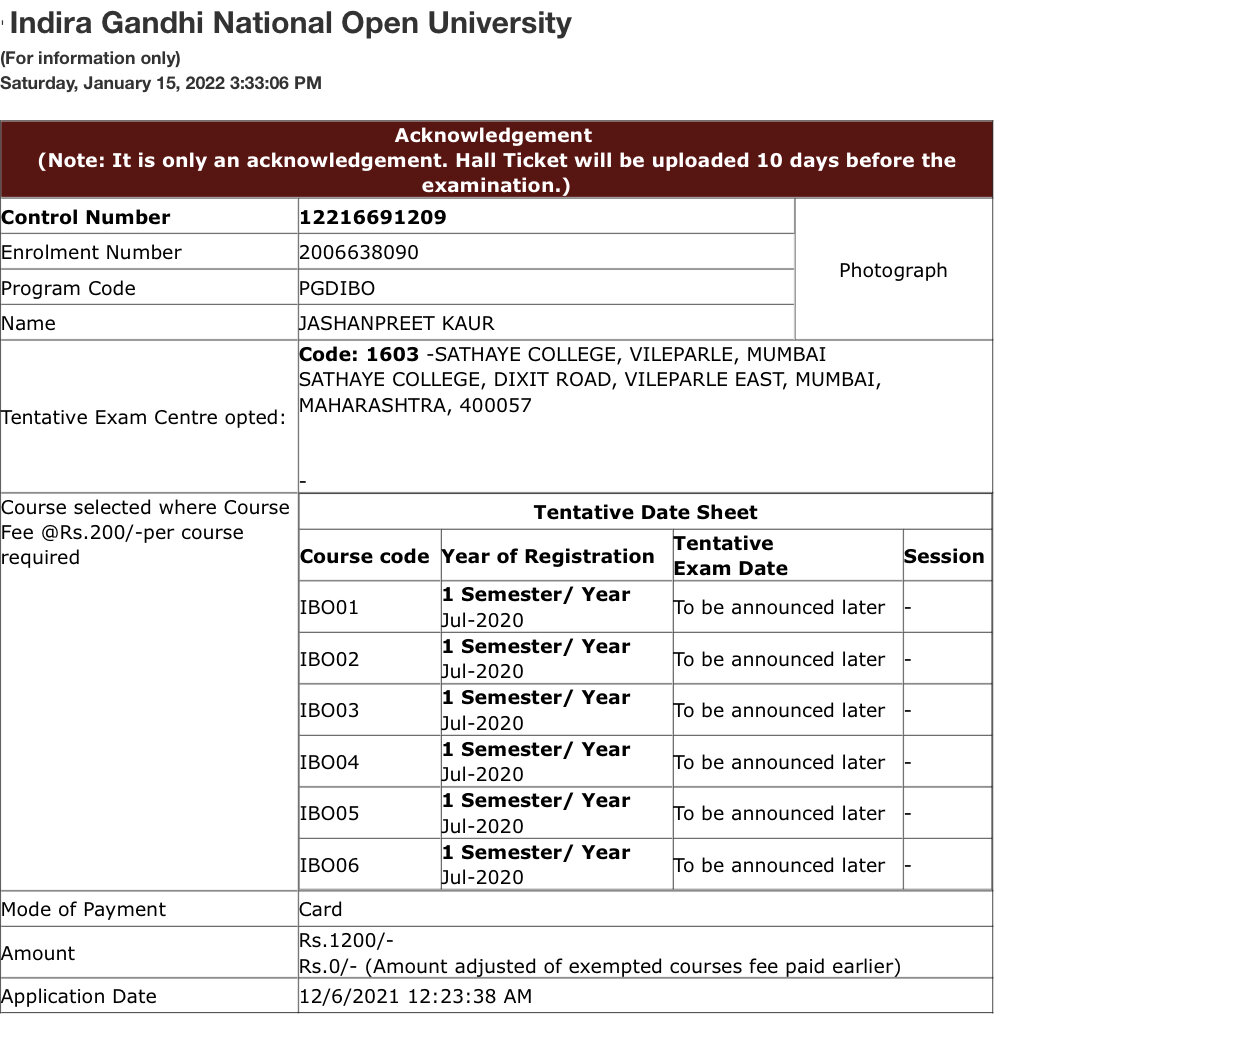Image resolution: width=1235 pixels, height=1059 pixels.
Task: Click the Rs.0/- amount adjusted note
Action: [x=600, y=966]
